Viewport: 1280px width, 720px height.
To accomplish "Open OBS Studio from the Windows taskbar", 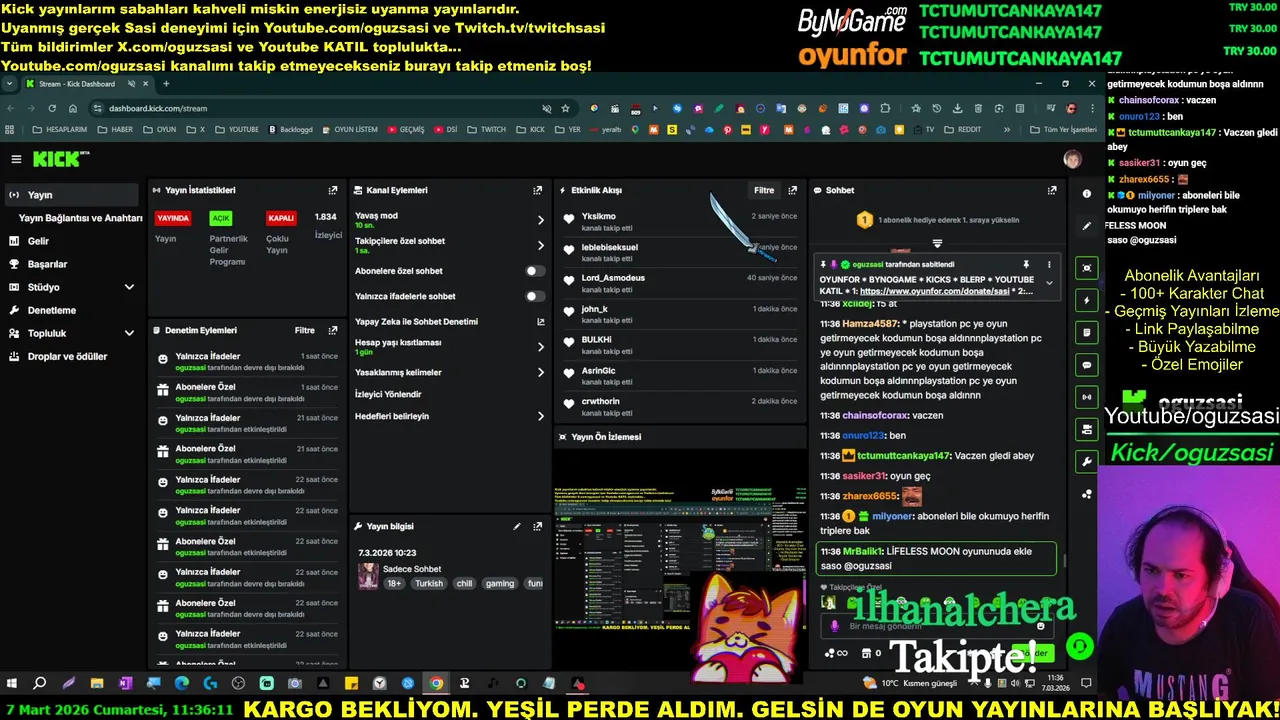I will tap(239, 683).
